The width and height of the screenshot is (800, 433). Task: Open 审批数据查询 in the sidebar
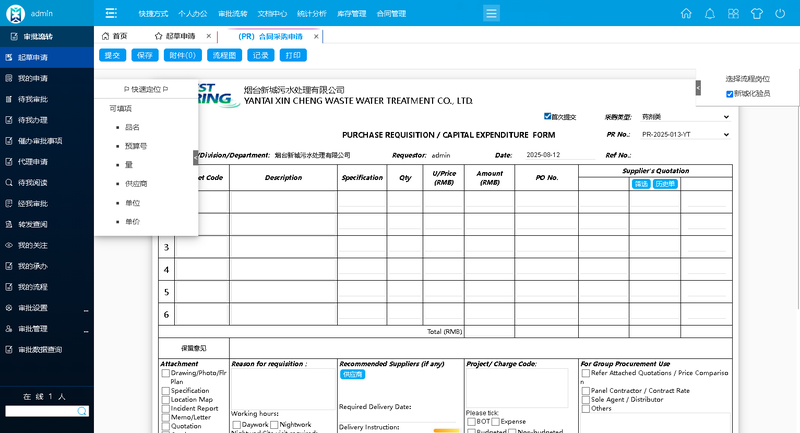click(x=47, y=350)
